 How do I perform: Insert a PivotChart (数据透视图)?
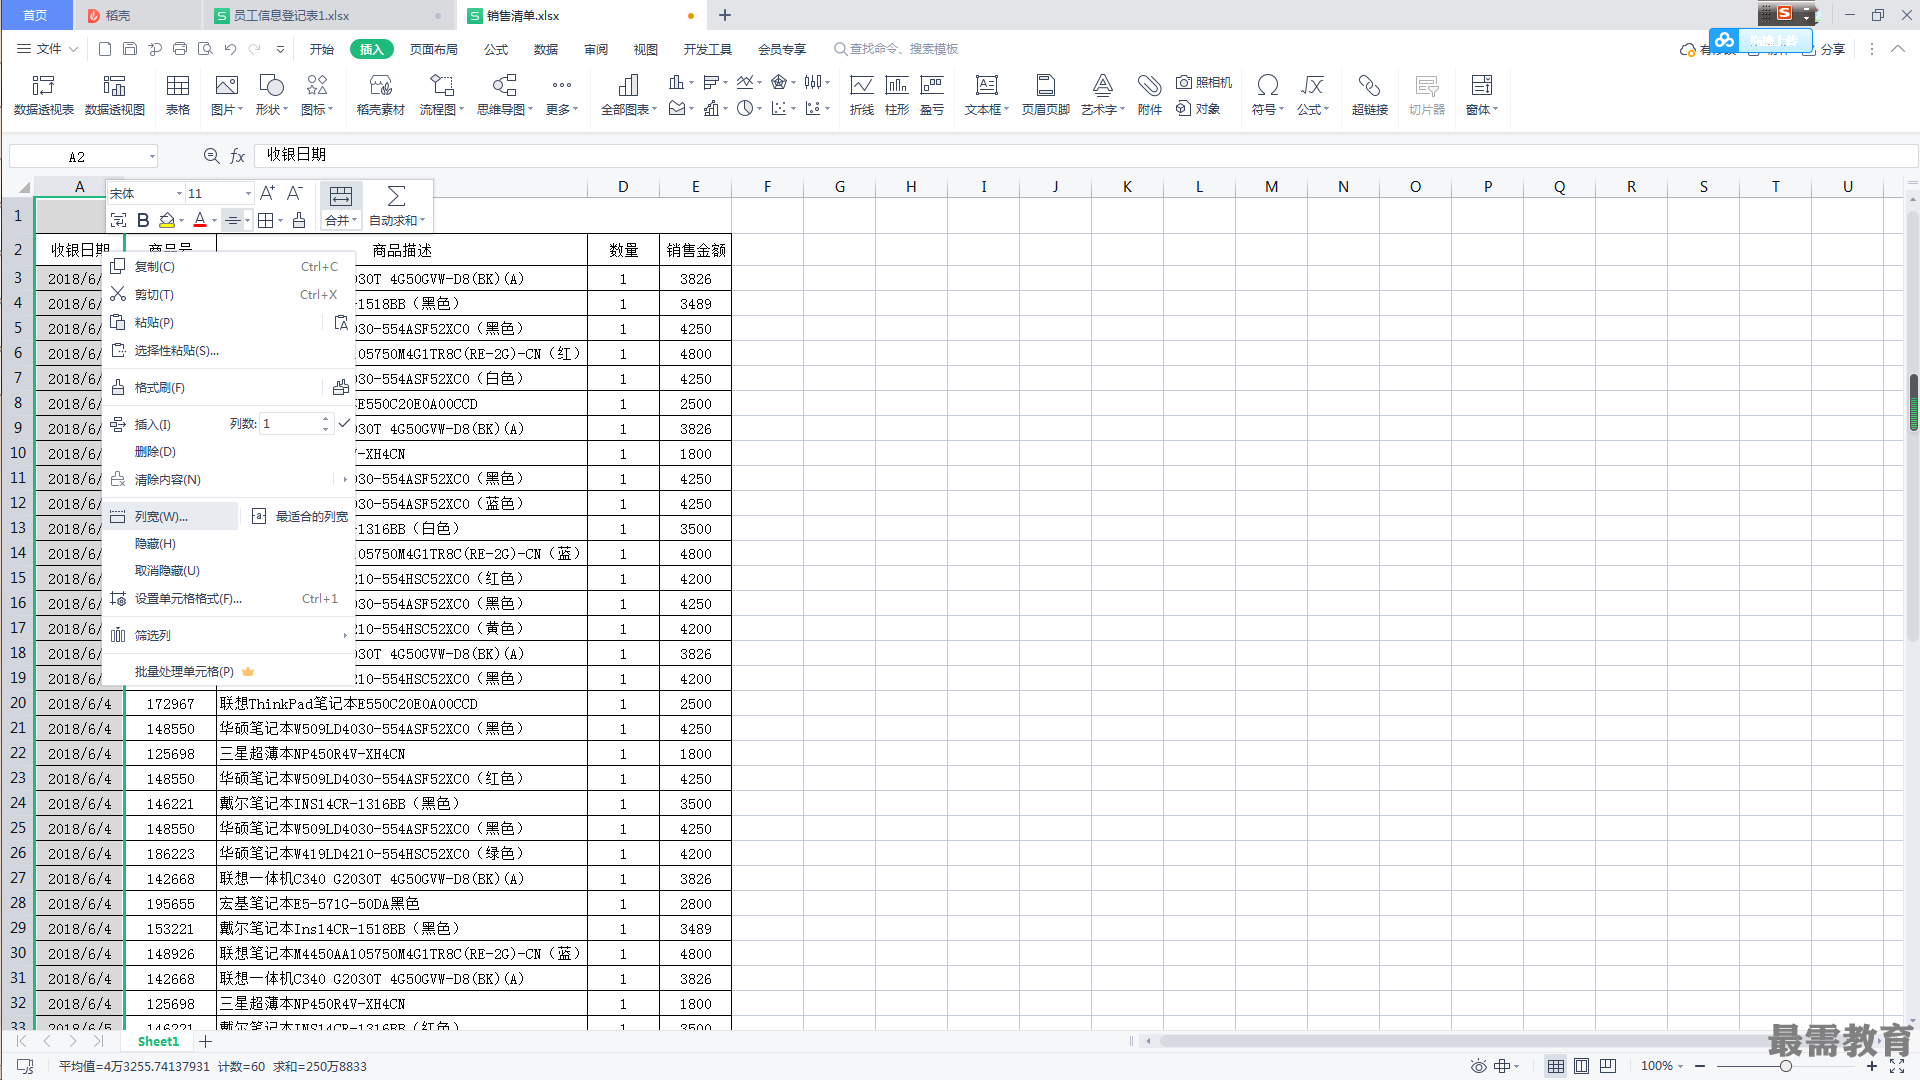click(x=115, y=95)
